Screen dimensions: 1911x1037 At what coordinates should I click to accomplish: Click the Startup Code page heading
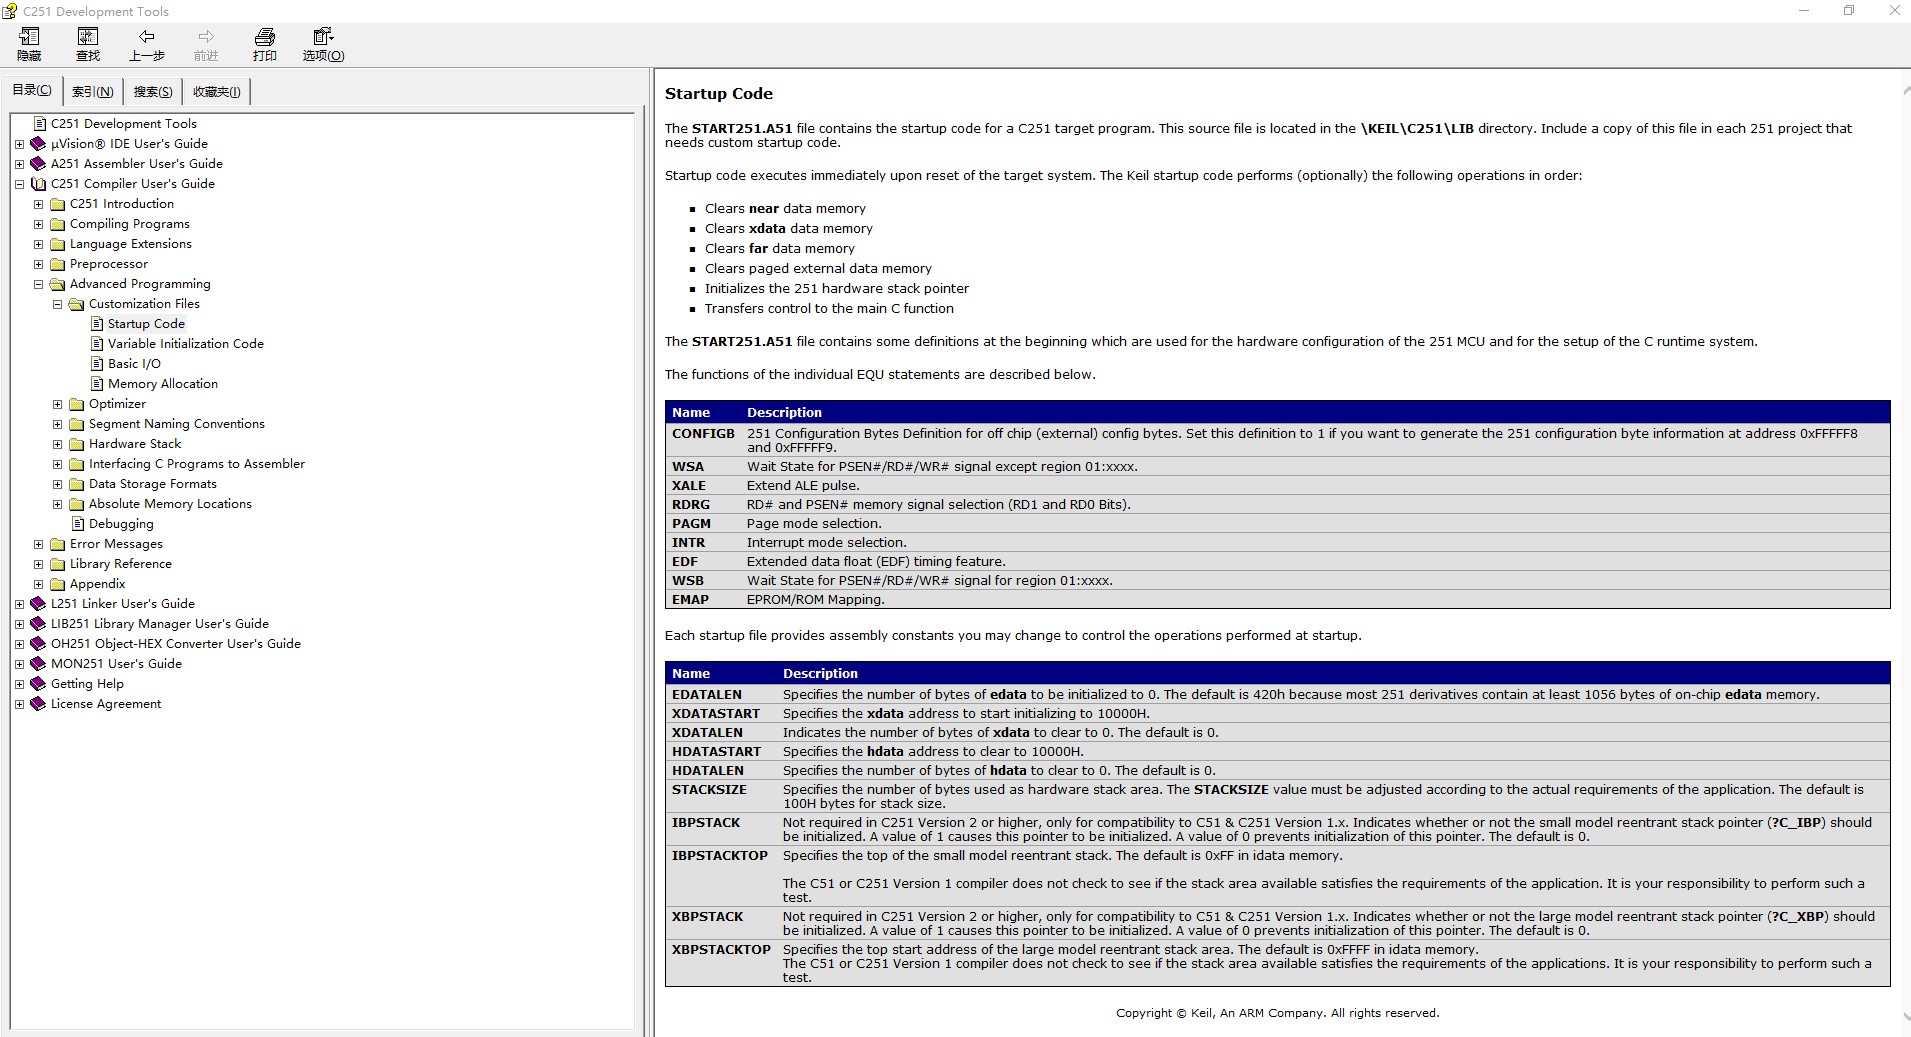(x=719, y=93)
